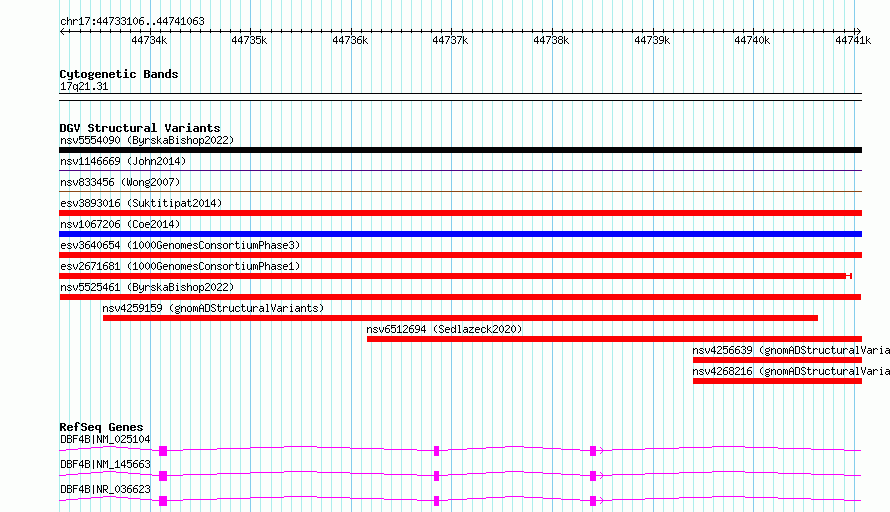Open esv3640654 (1000GenomesConsortiumPhase3) label
This screenshot has height=512, width=890.
coord(180,245)
